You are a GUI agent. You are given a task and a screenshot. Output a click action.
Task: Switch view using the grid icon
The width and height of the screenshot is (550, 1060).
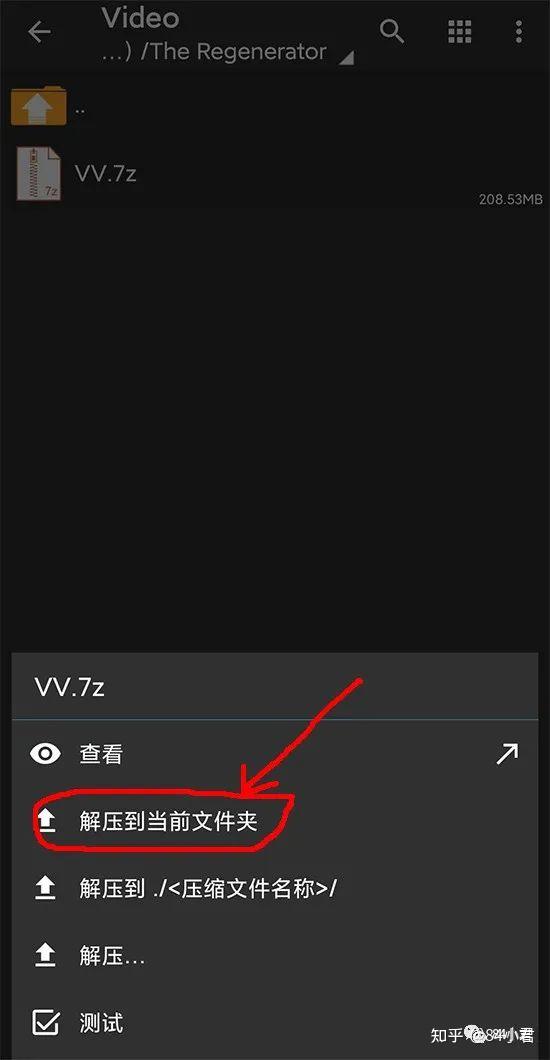pos(459,32)
